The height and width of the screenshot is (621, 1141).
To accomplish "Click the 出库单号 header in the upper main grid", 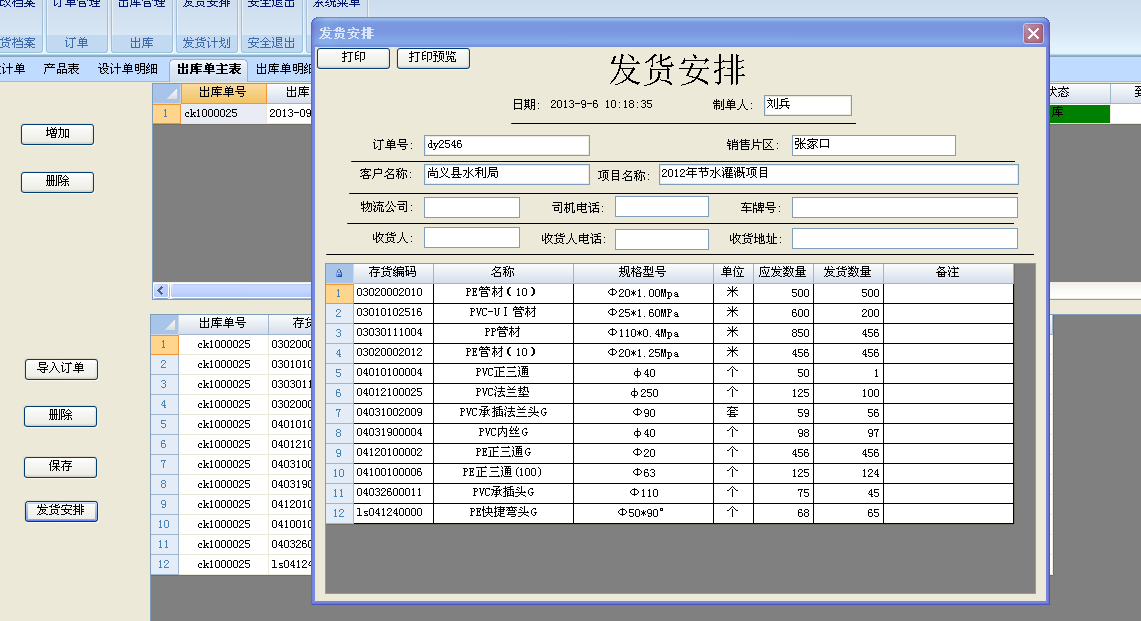I will 223,92.
